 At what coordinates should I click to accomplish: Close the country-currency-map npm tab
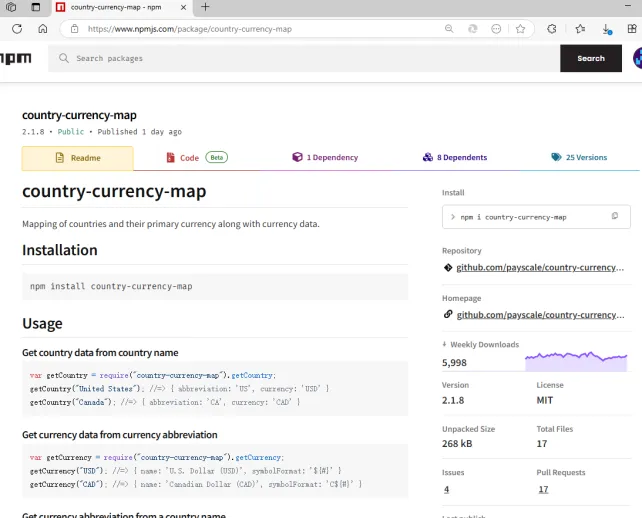point(183,7)
